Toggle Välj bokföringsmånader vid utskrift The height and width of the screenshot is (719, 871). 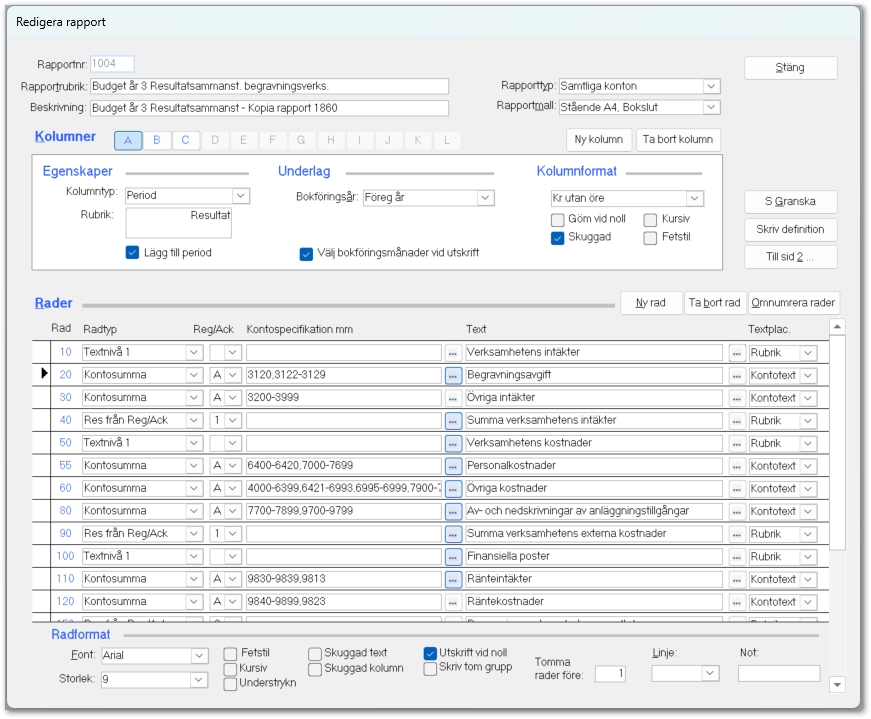coord(306,254)
